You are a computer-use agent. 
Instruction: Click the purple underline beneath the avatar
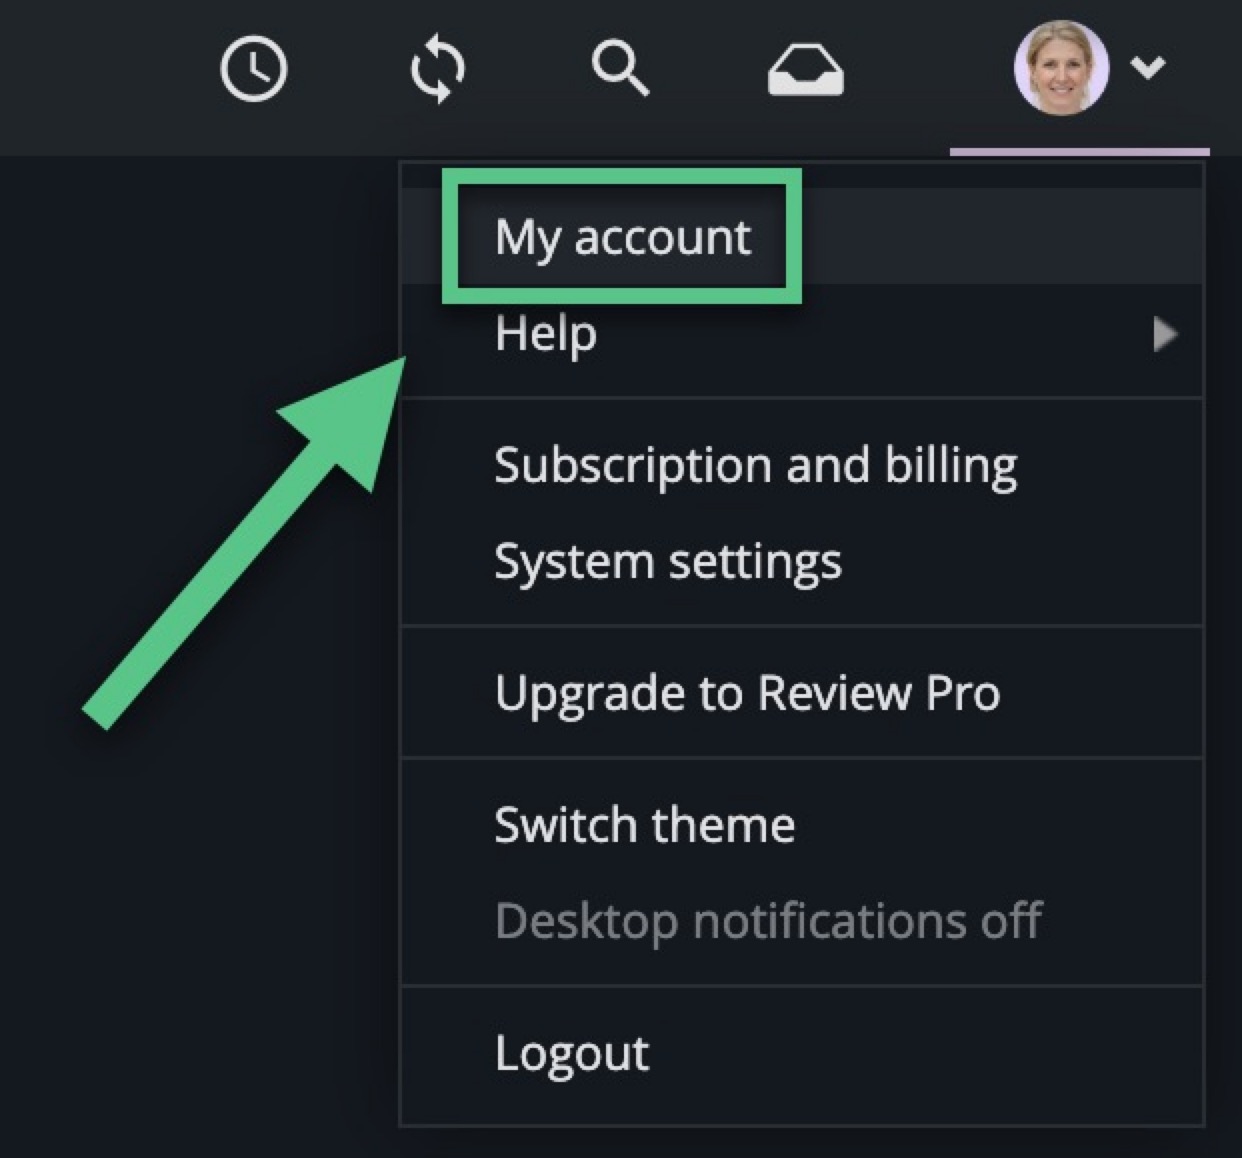(x=1079, y=152)
